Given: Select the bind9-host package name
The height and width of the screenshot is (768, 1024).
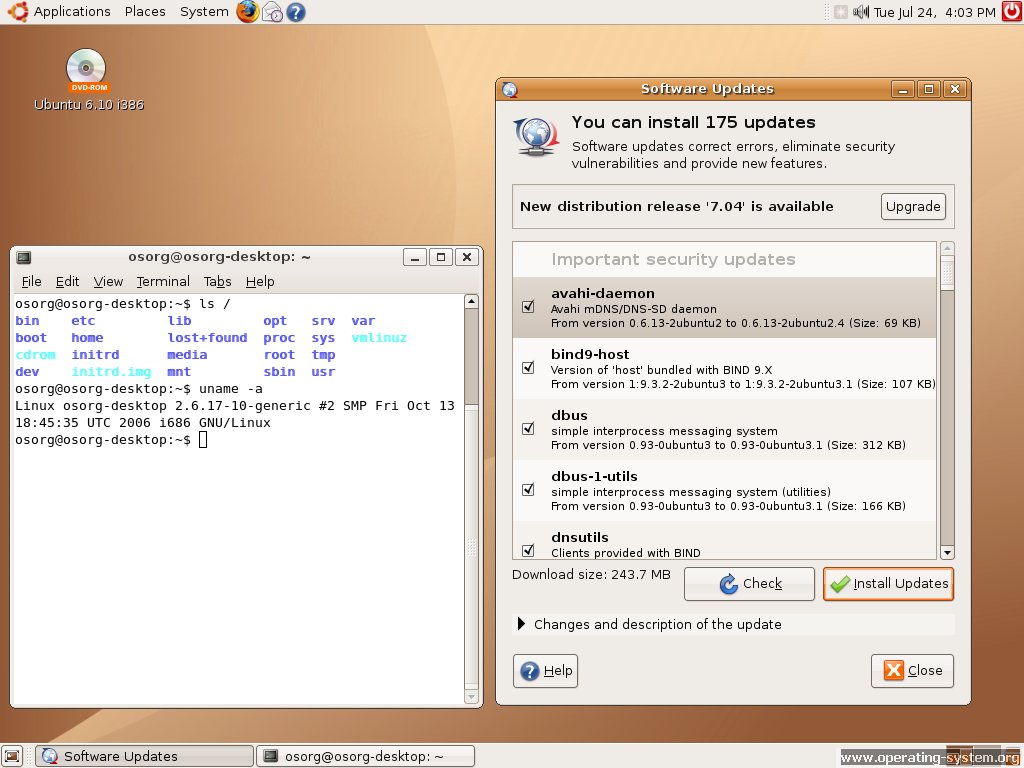Looking at the screenshot, I should [x=590, y=354].
